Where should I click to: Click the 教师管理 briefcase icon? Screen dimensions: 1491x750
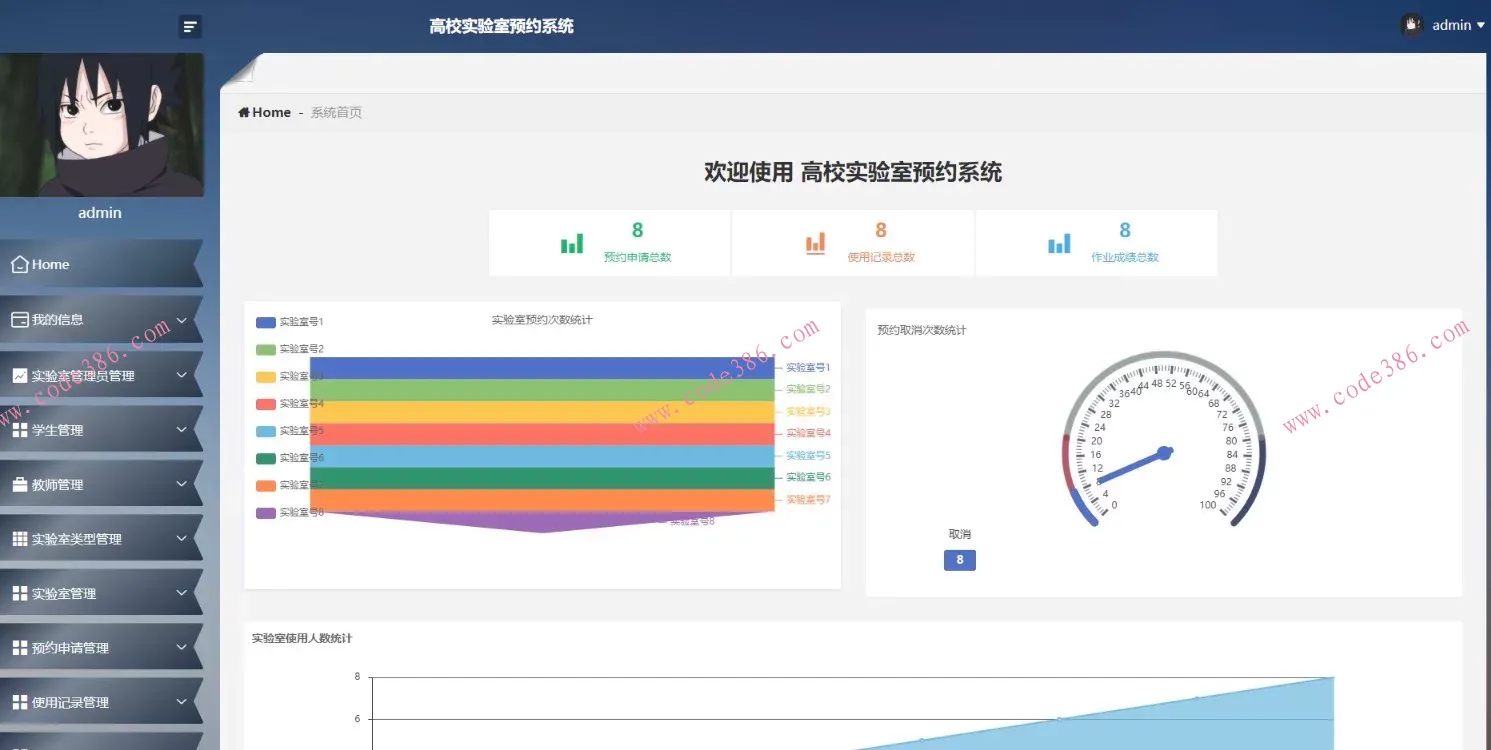tap(20, 485)
